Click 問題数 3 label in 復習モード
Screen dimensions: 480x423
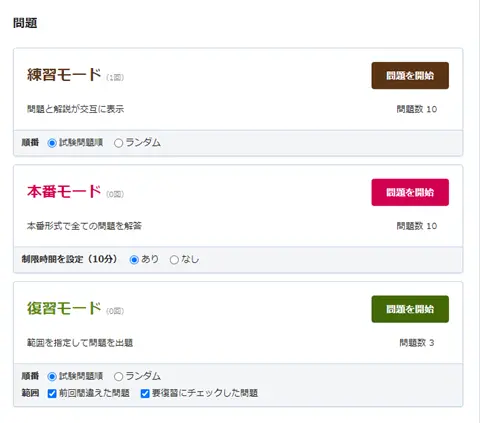pos(417,343)
